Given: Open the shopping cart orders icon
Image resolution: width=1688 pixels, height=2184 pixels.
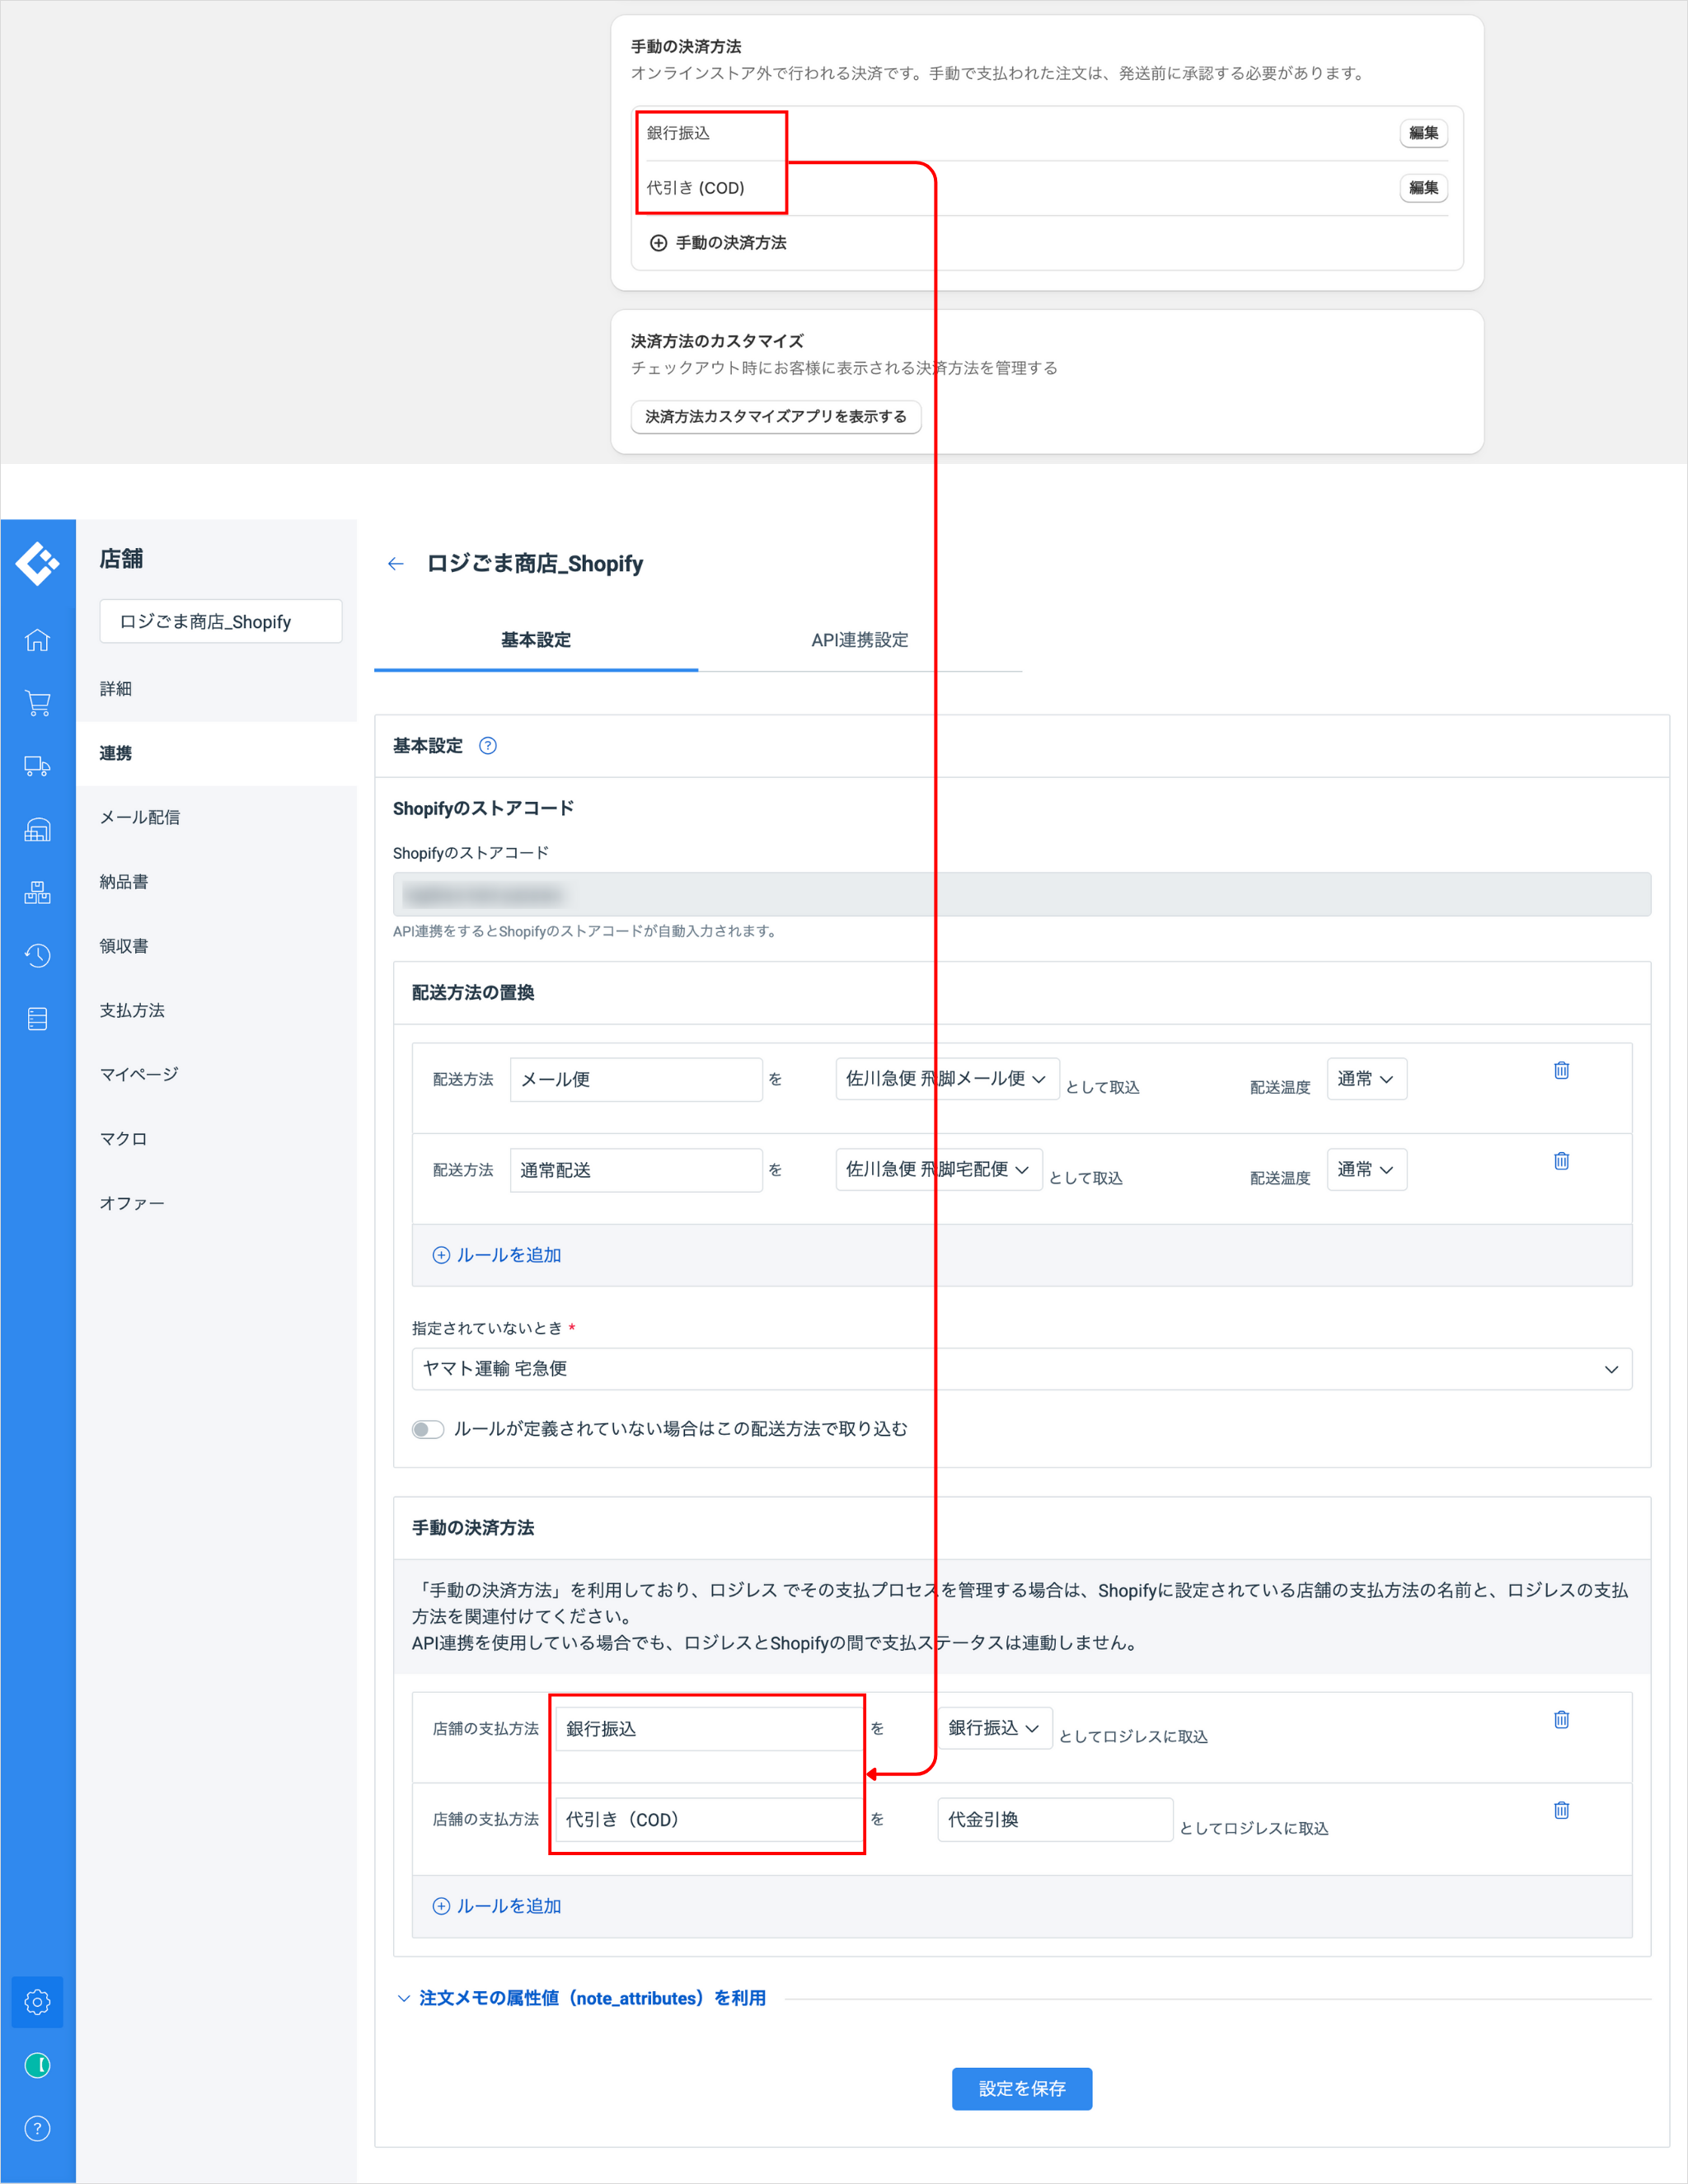Looking at the screenshot, I should pos(37,703).
